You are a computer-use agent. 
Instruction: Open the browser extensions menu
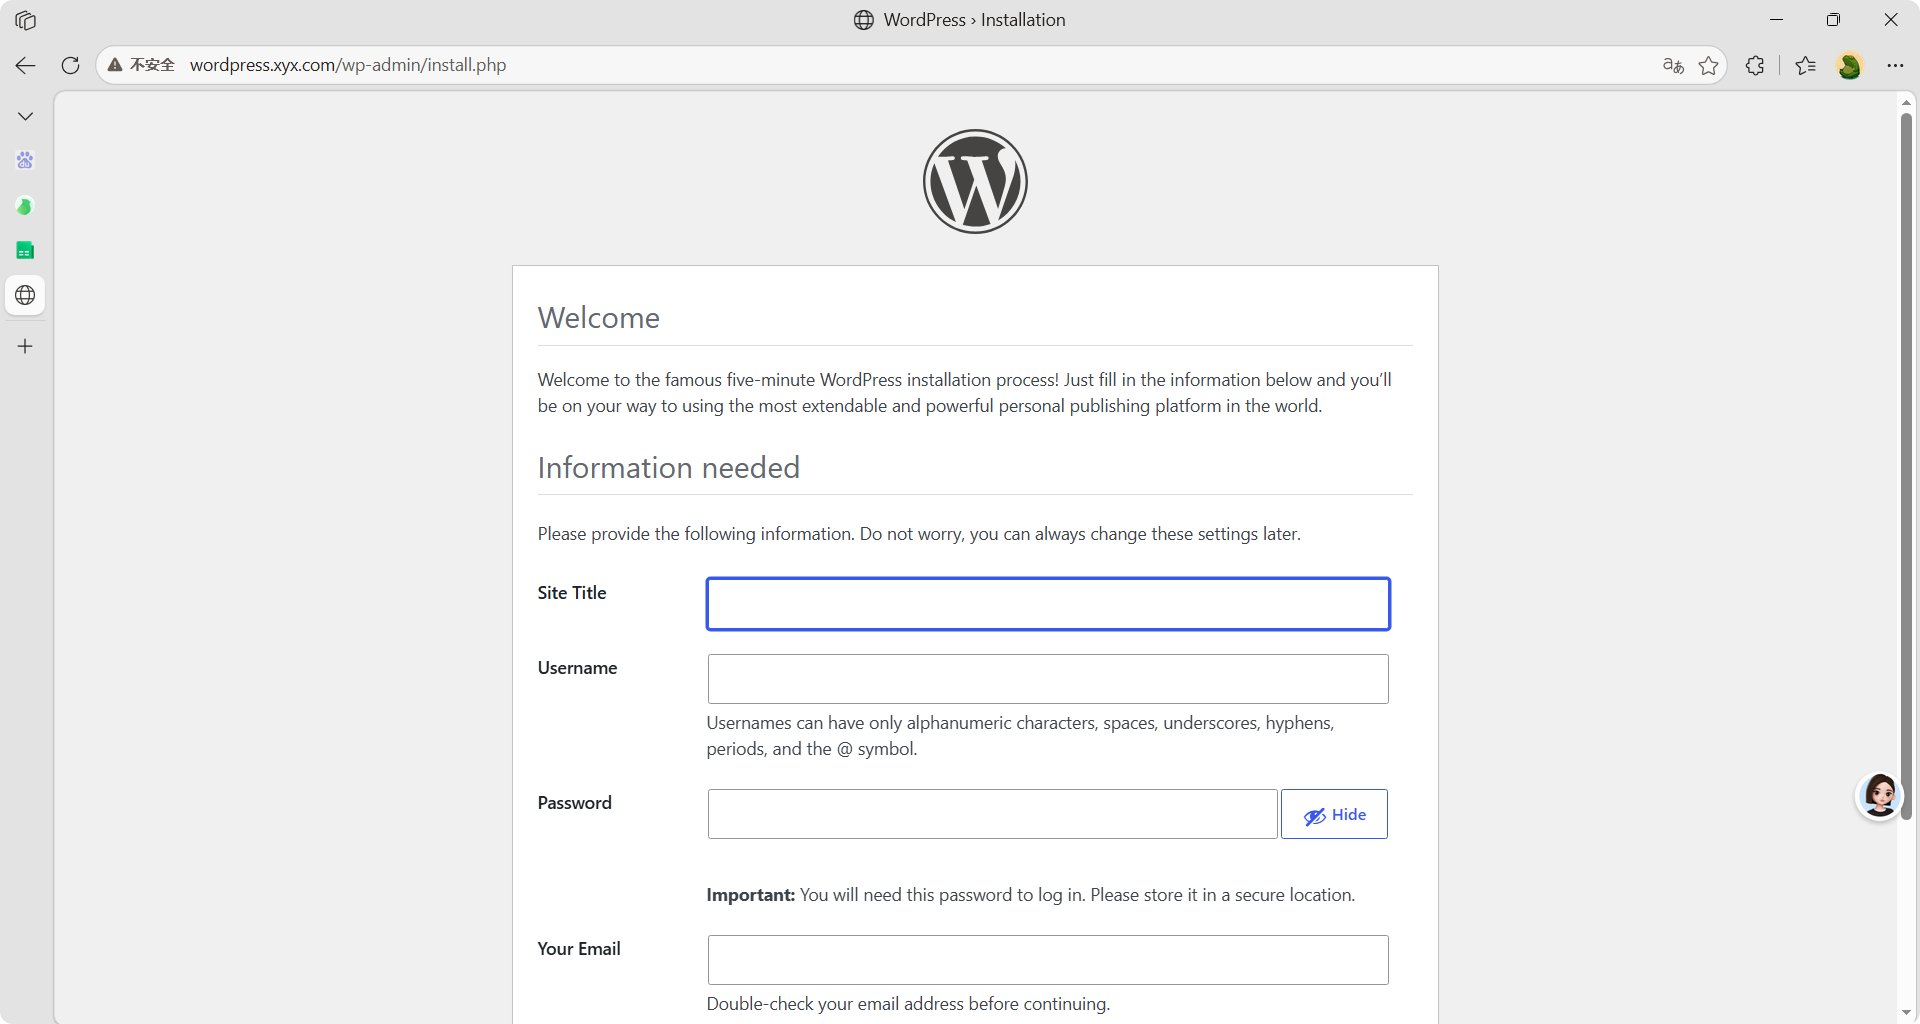(1755, 65)
